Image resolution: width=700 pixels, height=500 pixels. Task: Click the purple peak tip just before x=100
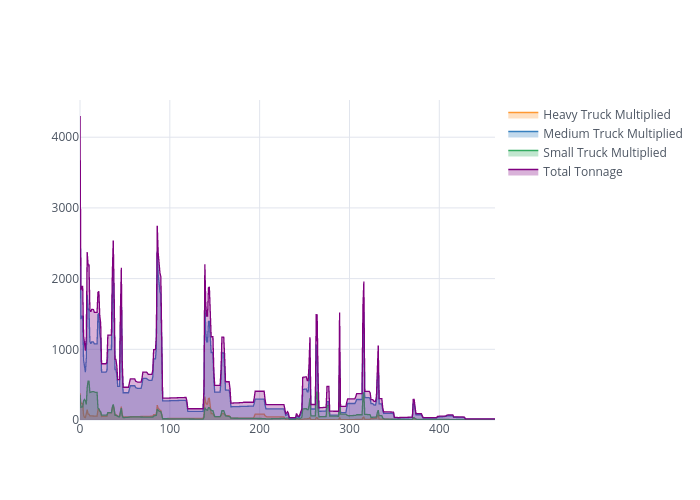(x=157, y=227)
